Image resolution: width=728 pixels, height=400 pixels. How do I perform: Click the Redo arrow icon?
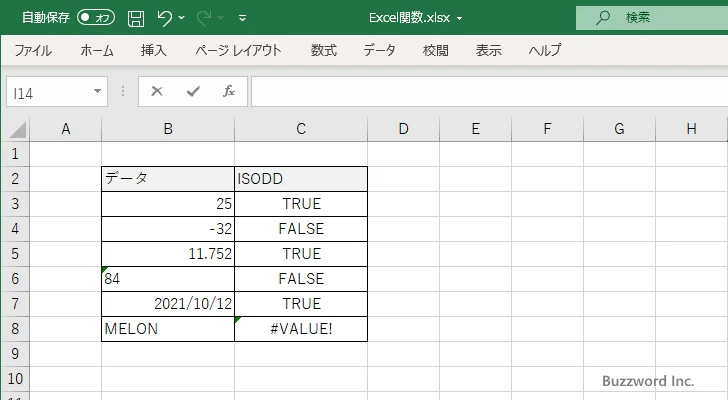point(204,18)
